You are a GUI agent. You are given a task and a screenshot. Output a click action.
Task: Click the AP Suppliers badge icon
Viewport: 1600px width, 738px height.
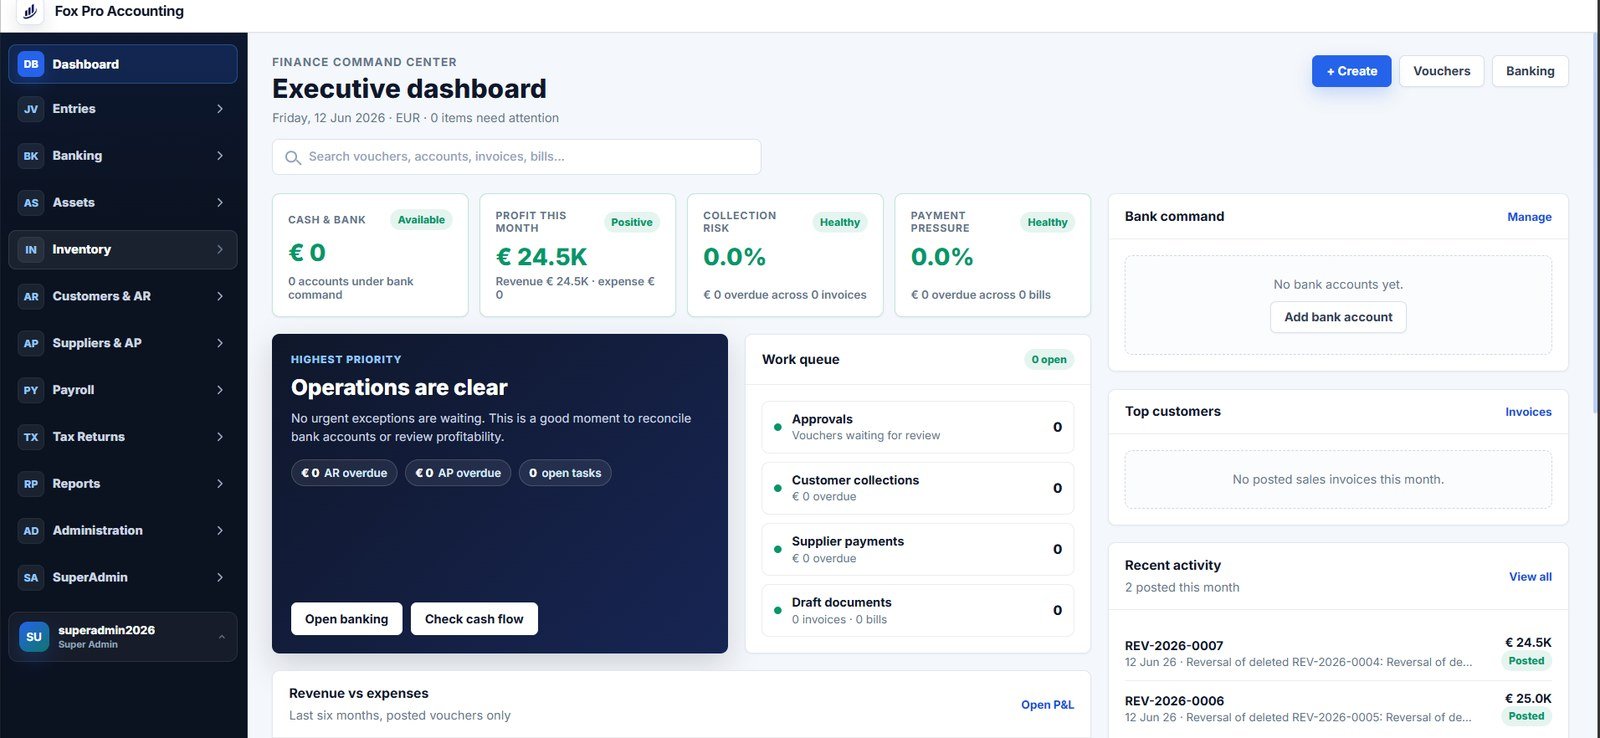[x=31, y=343]
